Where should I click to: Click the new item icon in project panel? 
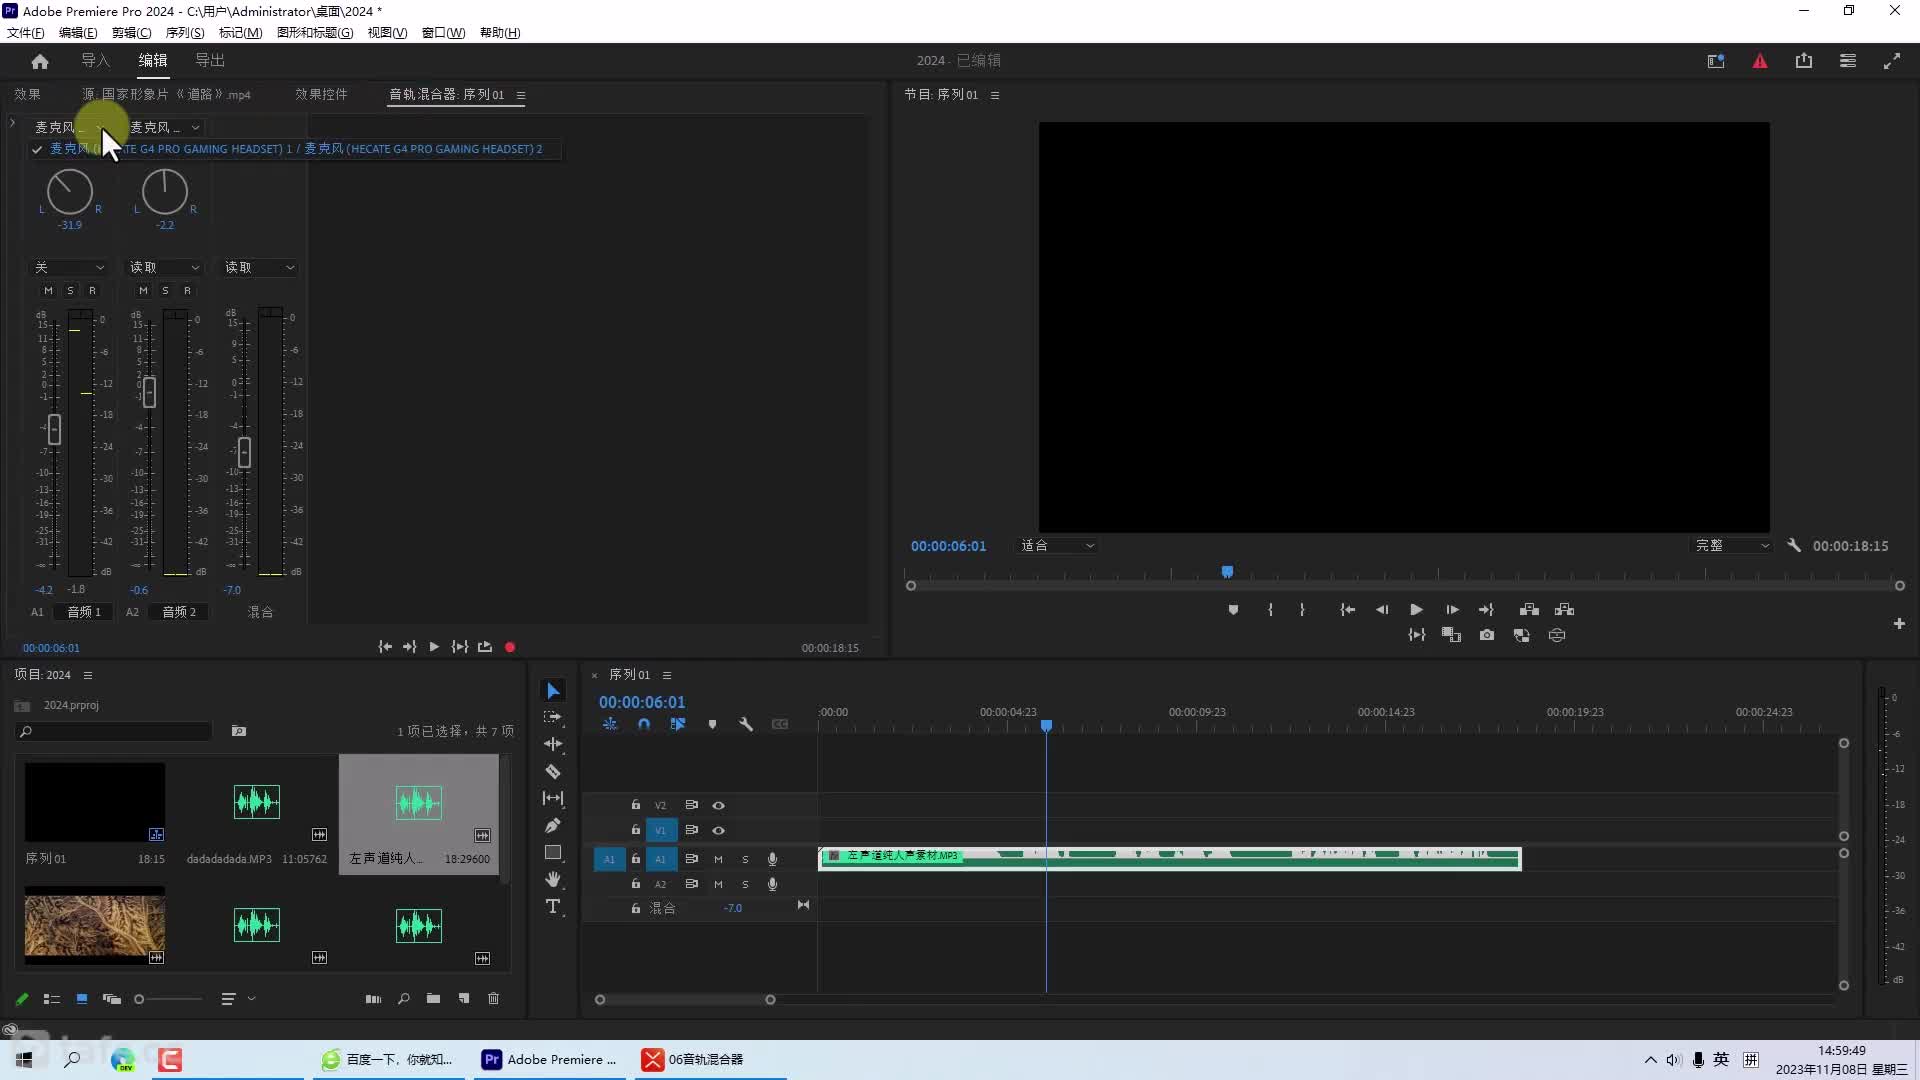click(464, 999)
